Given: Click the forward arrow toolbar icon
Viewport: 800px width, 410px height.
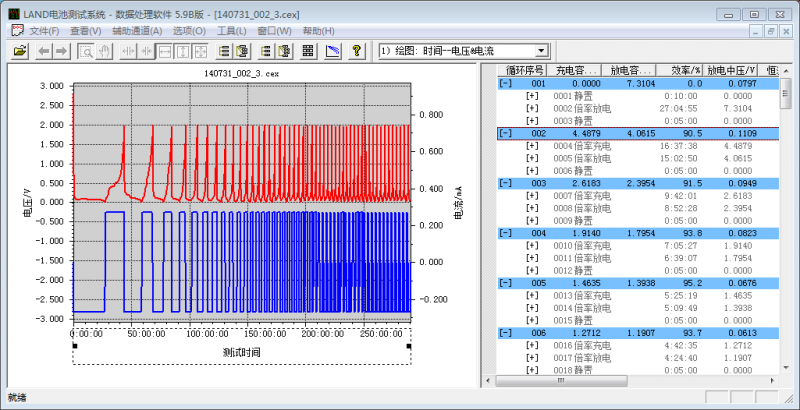Looking at the screenshot, I should [61, 51].
